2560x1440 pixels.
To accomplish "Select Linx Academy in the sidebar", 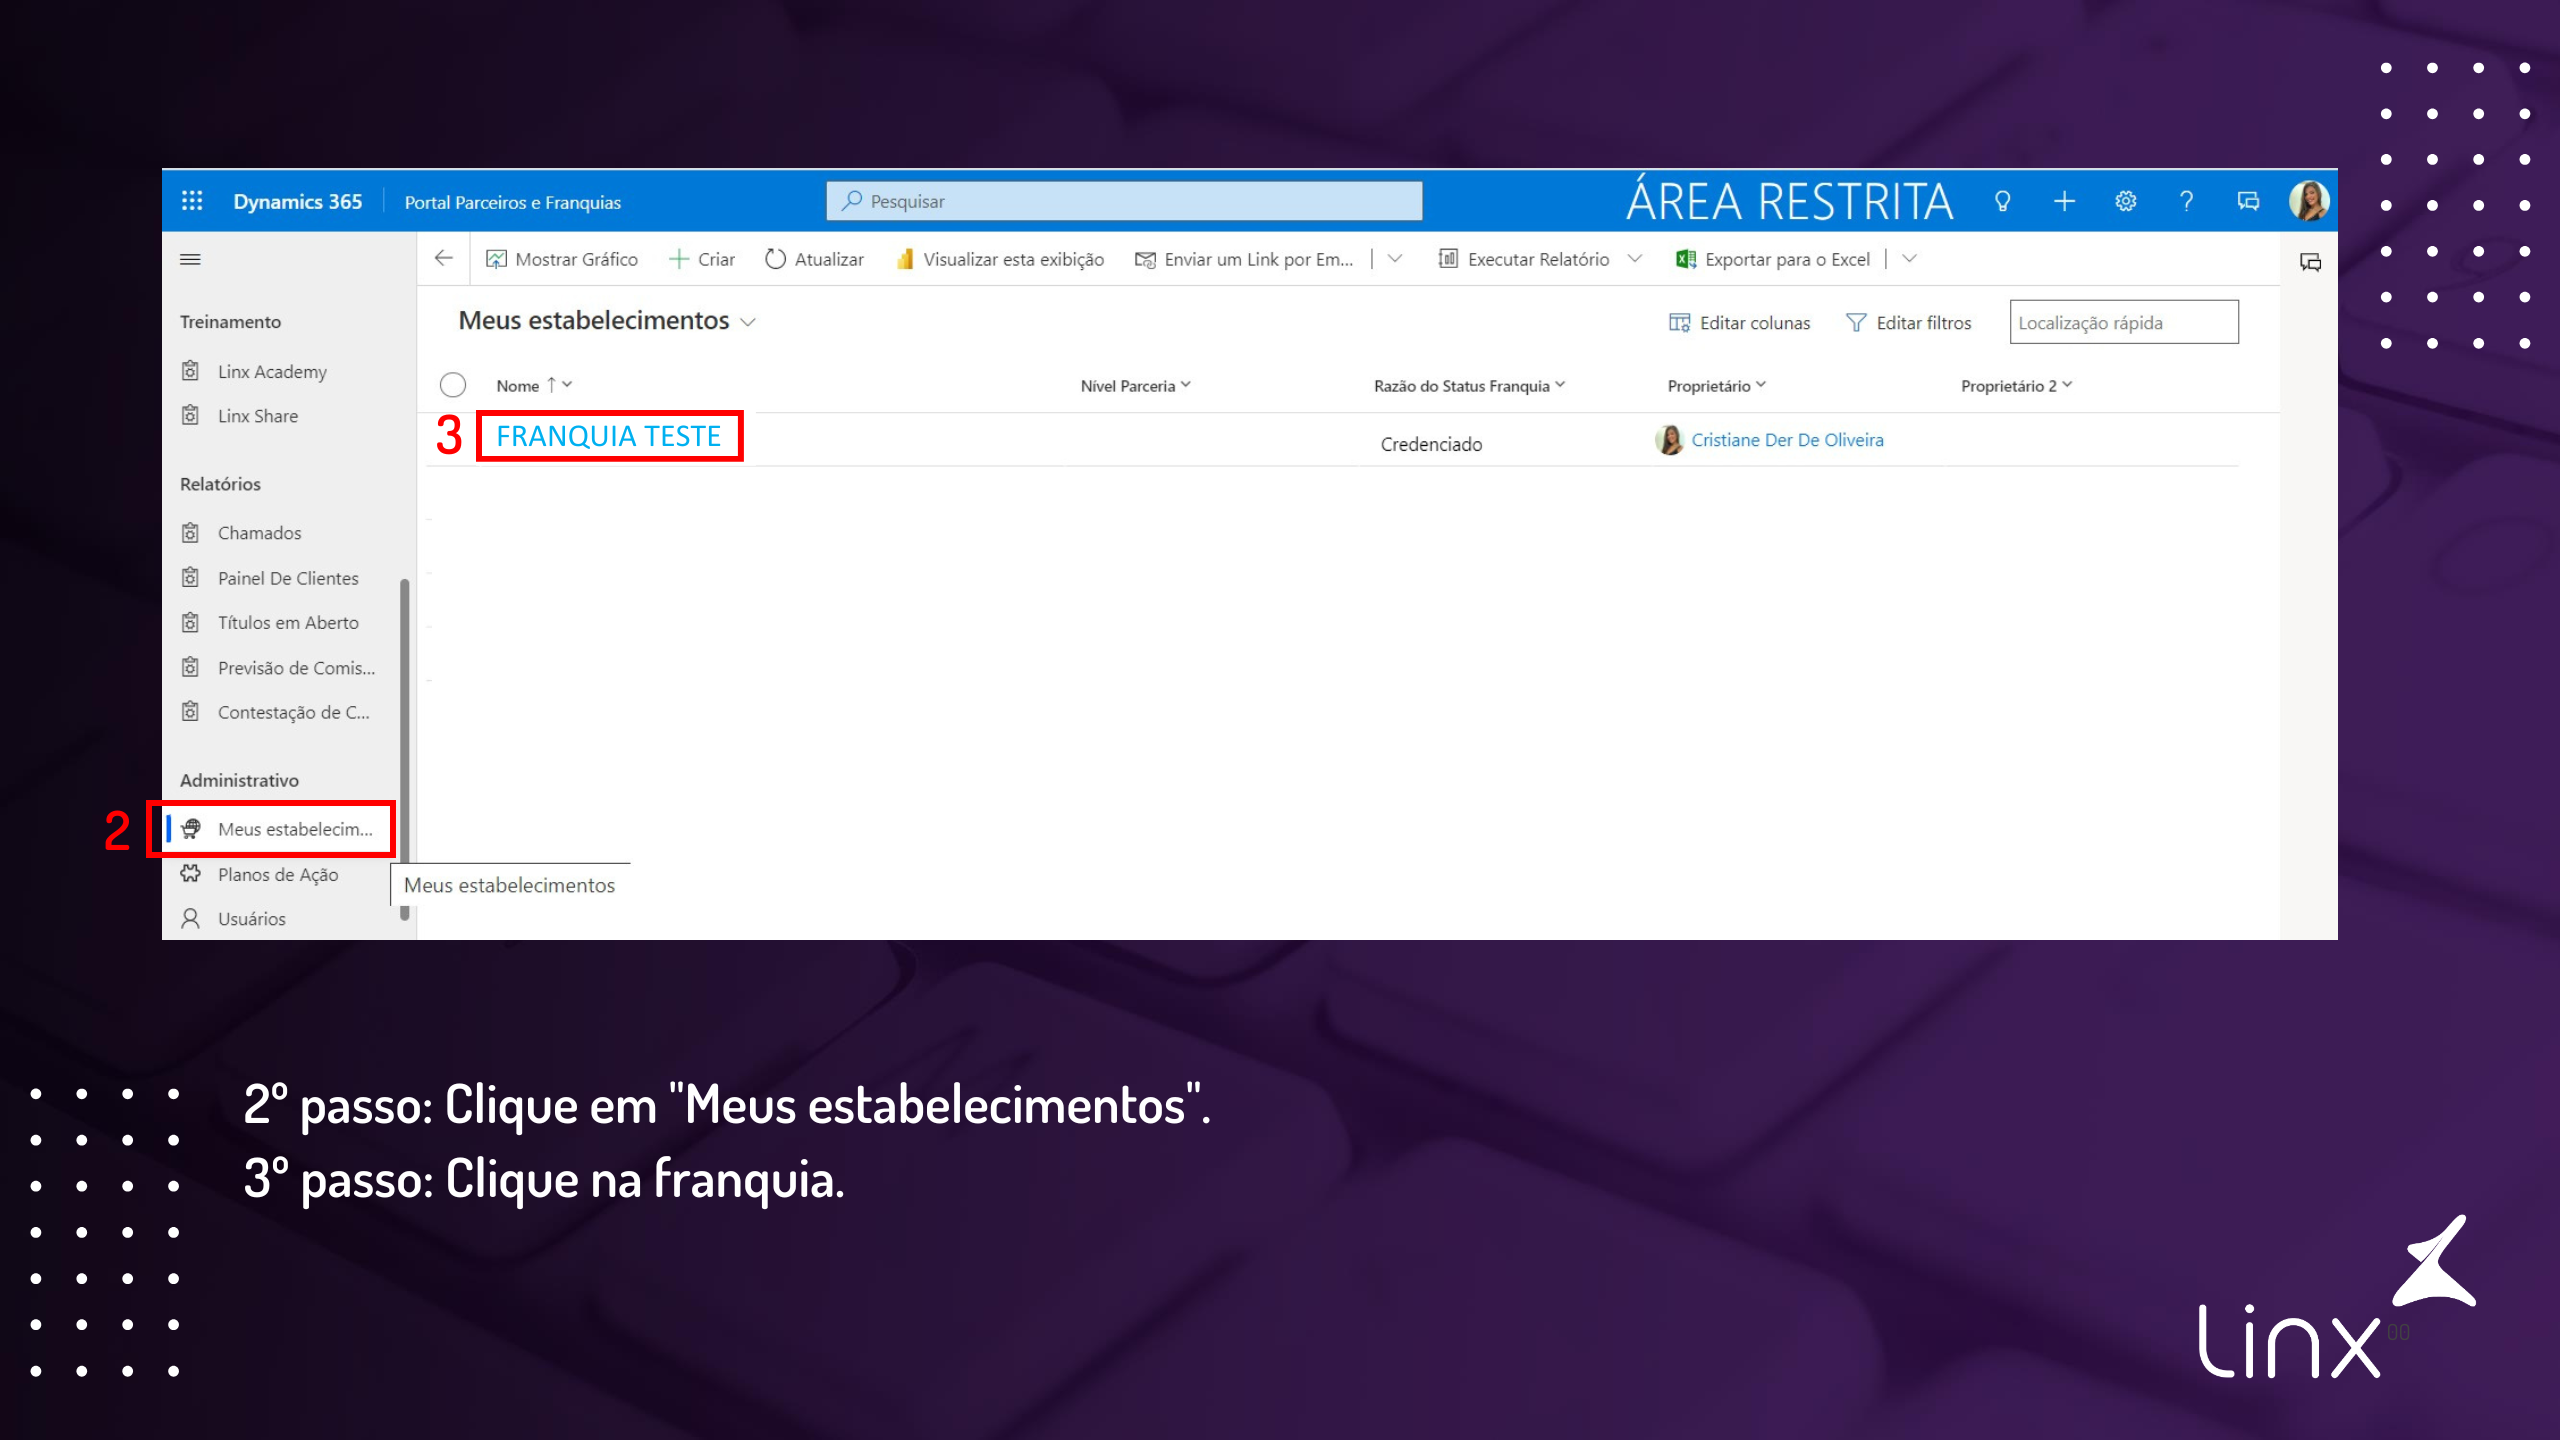I will (272, 371).
